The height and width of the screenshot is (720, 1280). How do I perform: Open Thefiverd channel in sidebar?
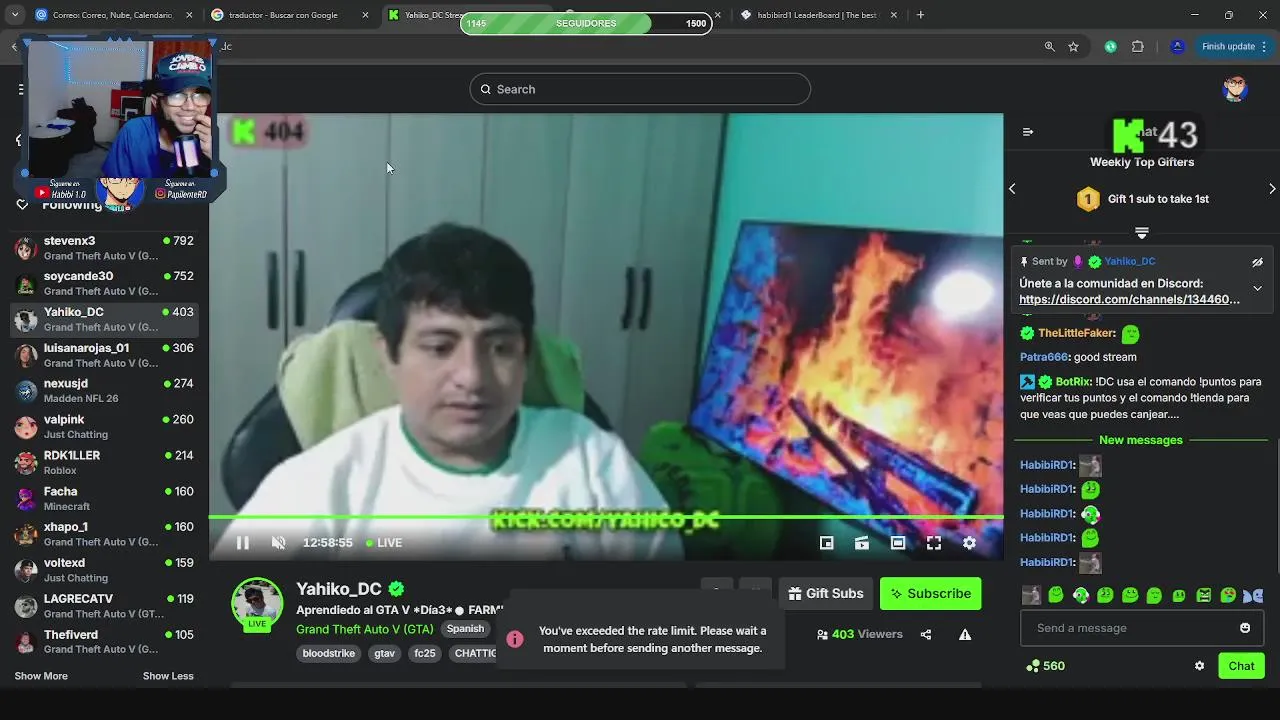click(104, 642)
